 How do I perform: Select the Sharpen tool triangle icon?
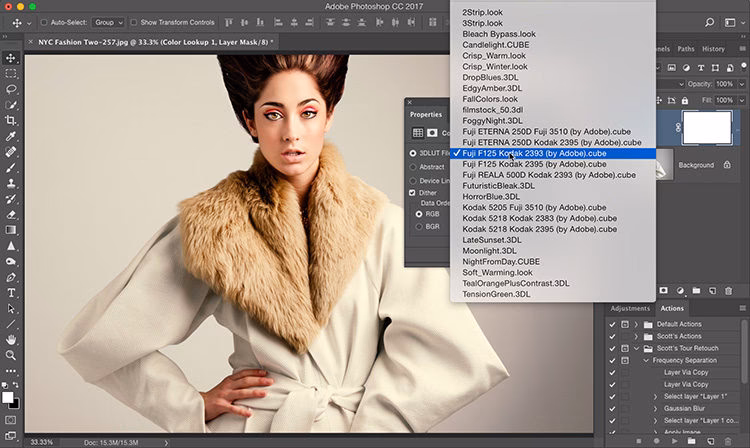11,246
